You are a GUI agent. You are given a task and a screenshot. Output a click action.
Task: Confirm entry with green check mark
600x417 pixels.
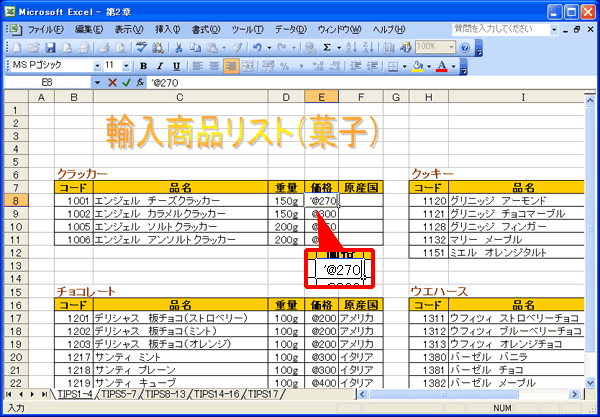pyautogui.click(x=126, y=82)
